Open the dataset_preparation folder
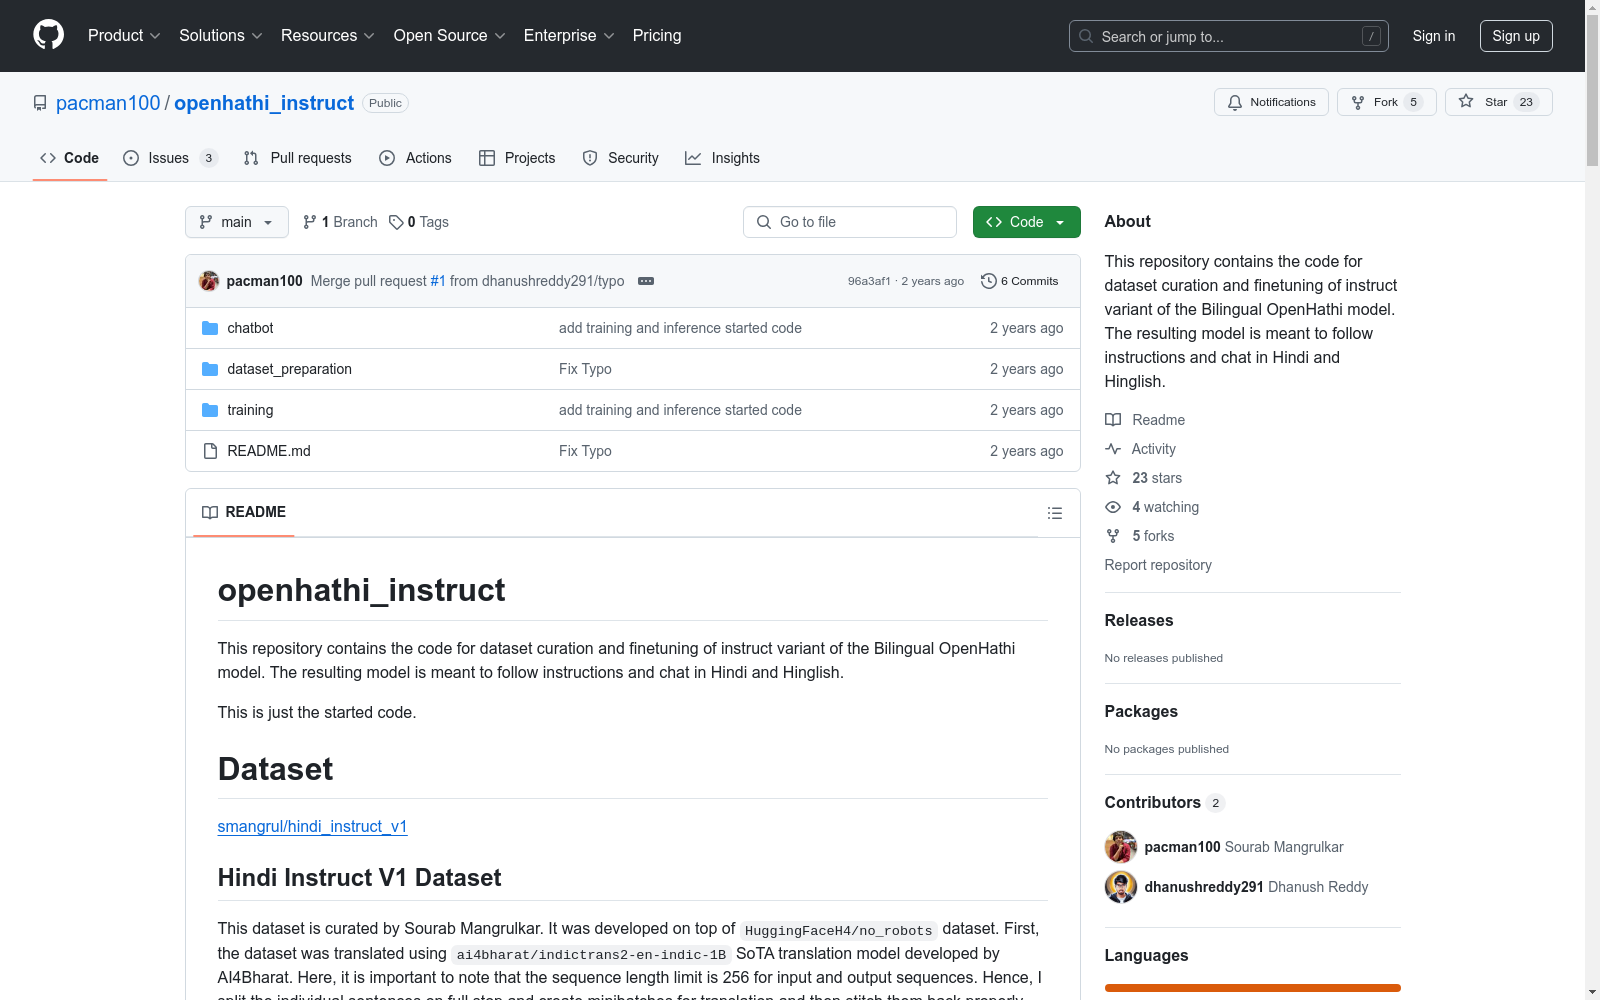1600x1000 pixels. [x=290, y=369]
